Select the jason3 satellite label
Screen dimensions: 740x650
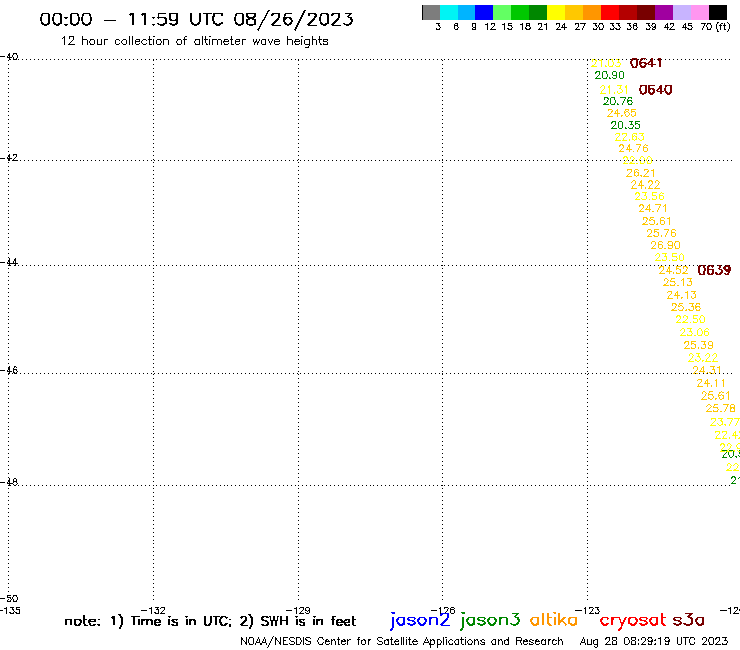pyautogui.click(x=490, y=620)
